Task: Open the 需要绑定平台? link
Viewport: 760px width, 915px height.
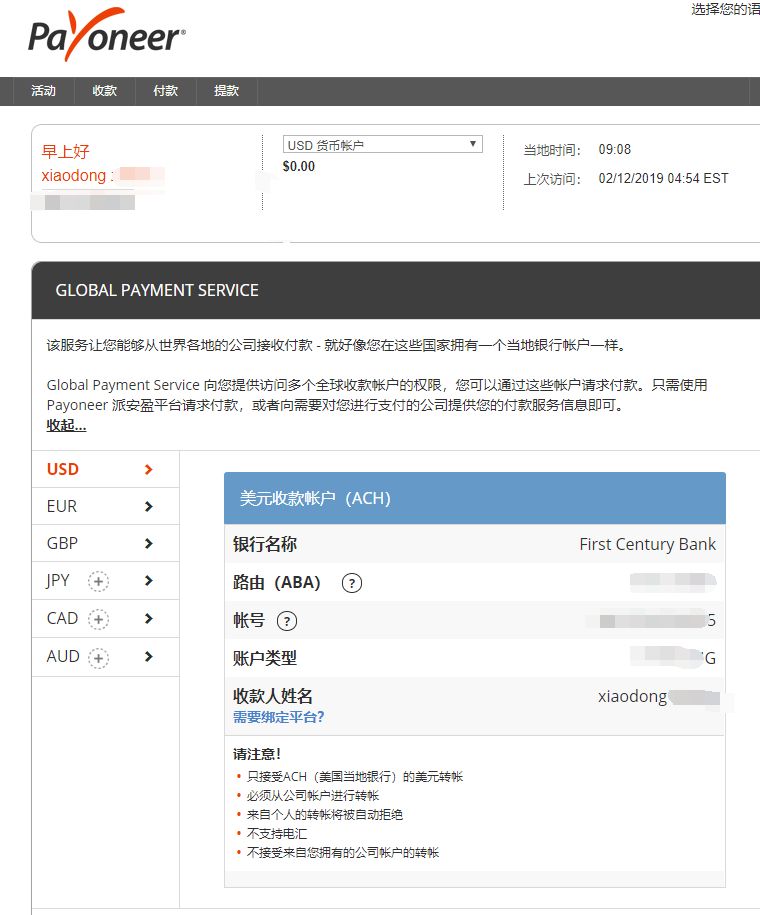Action: coord(278,717)
